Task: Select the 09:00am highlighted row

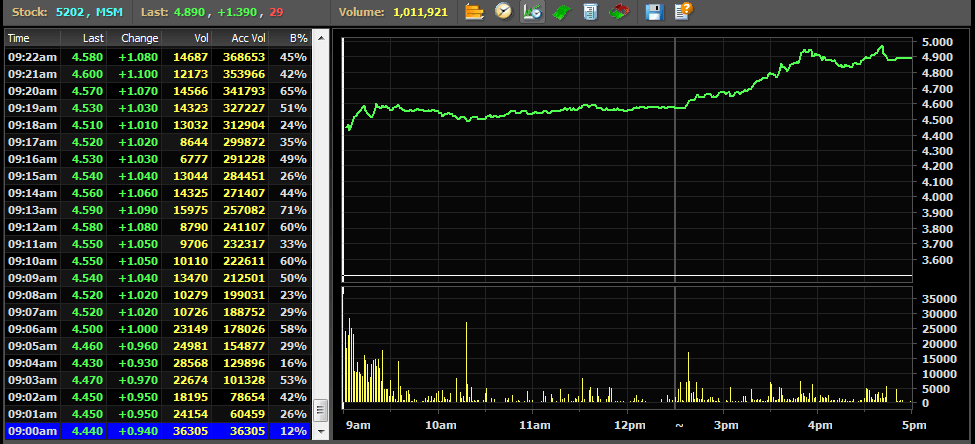Action: pyautogui.click(x=157, y=431)
